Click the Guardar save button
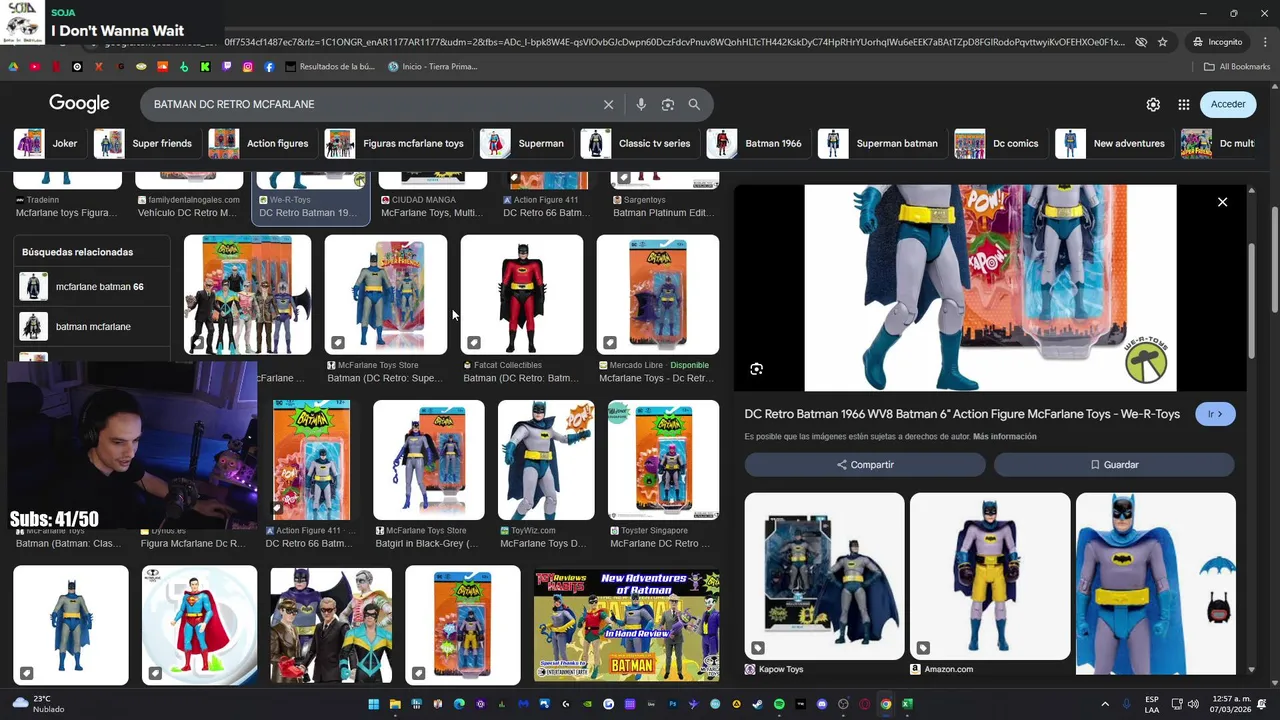 point(1114,465)
